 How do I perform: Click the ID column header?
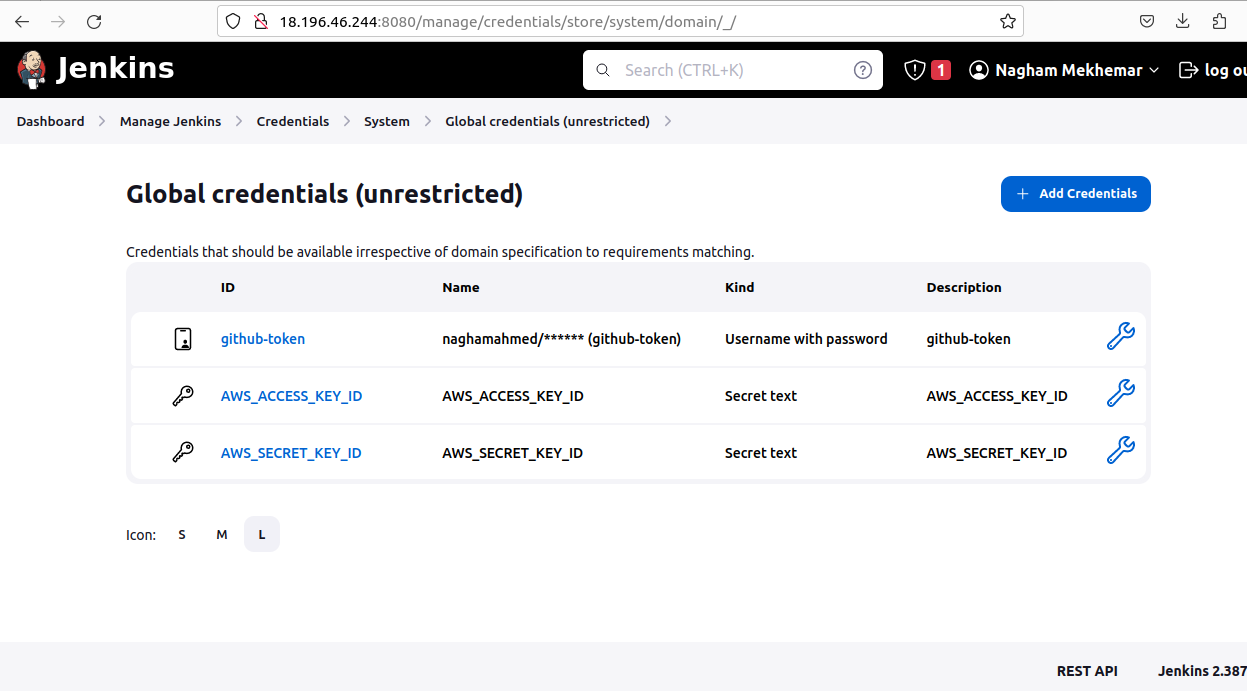point(228,287)
